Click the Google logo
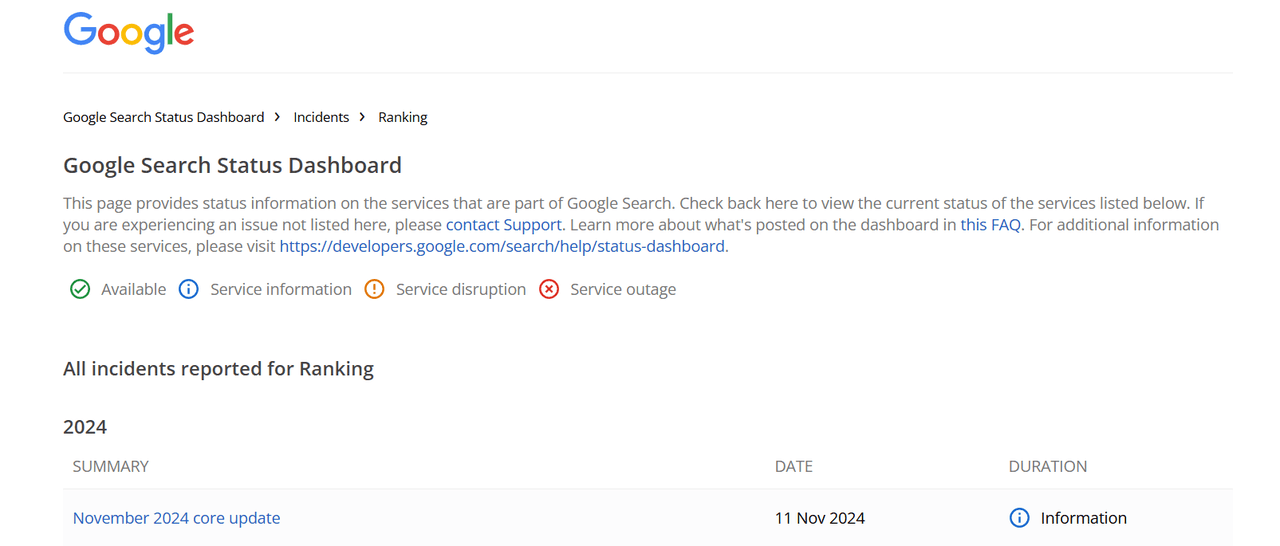Image resolution: width=1280 pixels, height=546 pixels. pyautogui.click(x=128, y=33)
